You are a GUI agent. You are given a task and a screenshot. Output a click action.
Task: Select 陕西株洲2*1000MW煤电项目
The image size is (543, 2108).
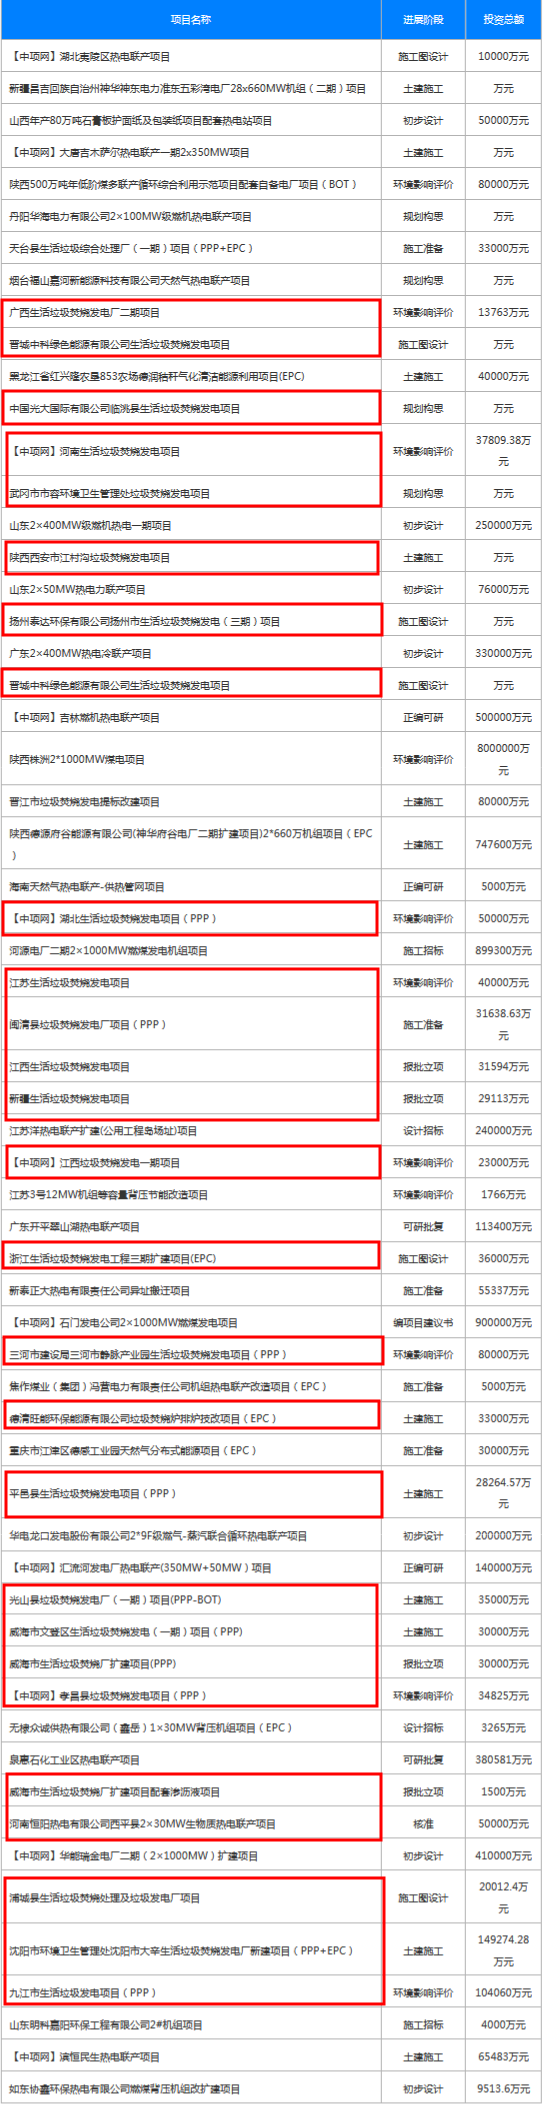point(77,760)
